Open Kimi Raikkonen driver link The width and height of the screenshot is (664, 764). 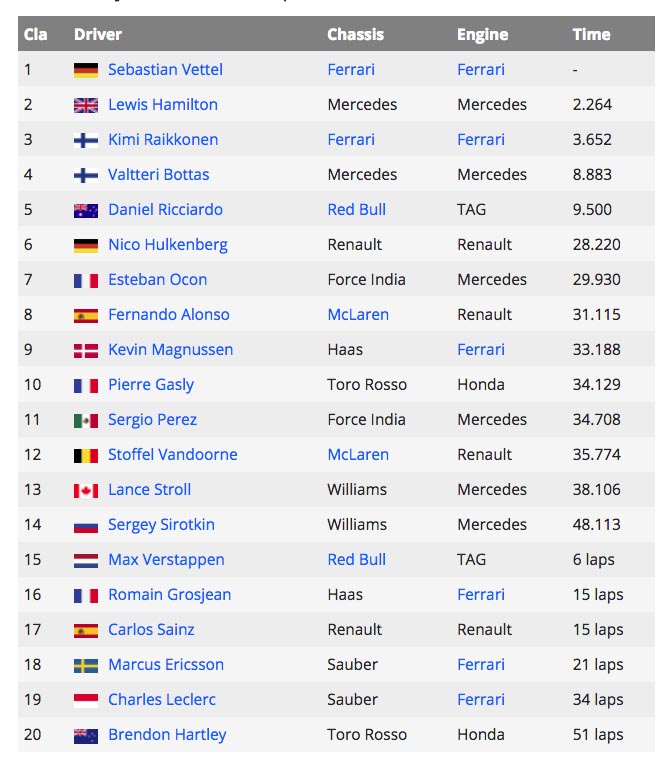point(163,140)
